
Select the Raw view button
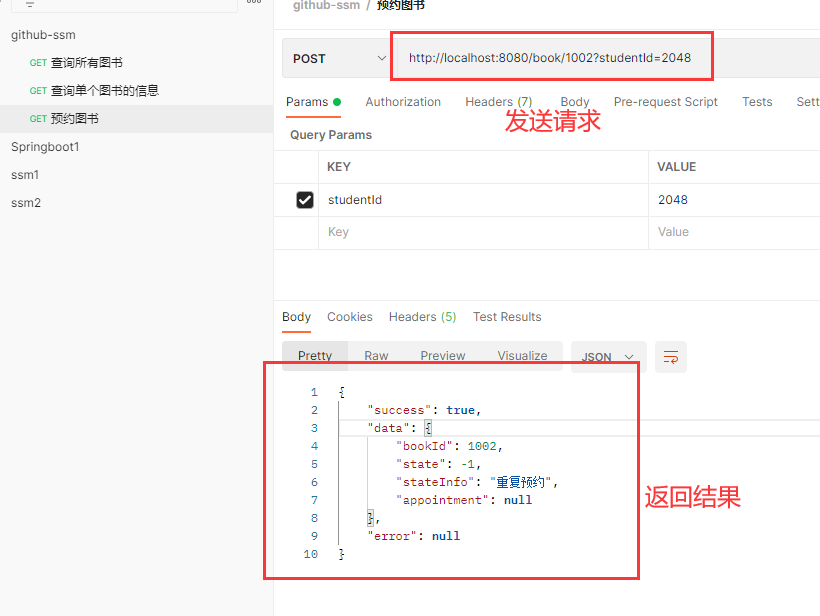point(376,356)
